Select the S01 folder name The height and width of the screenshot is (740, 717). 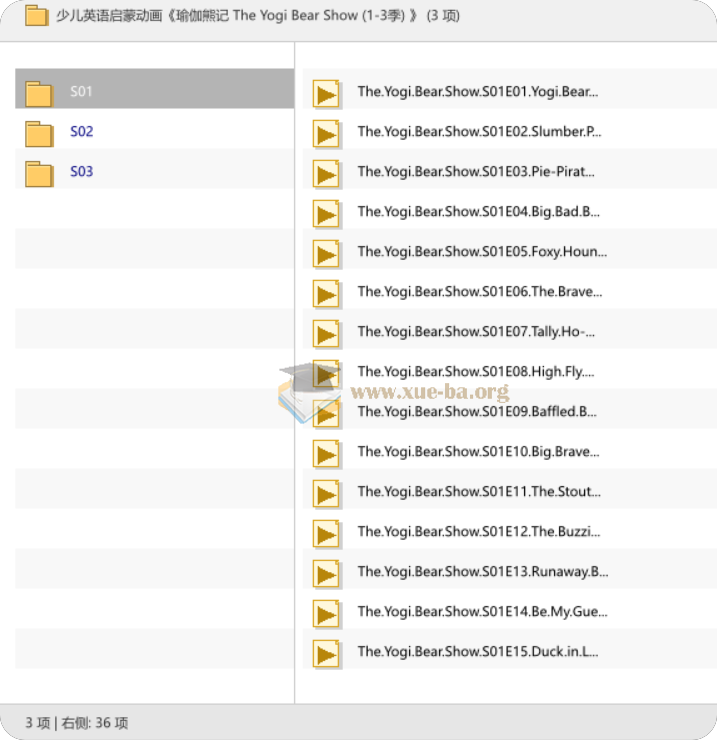[x=81, y=91]
